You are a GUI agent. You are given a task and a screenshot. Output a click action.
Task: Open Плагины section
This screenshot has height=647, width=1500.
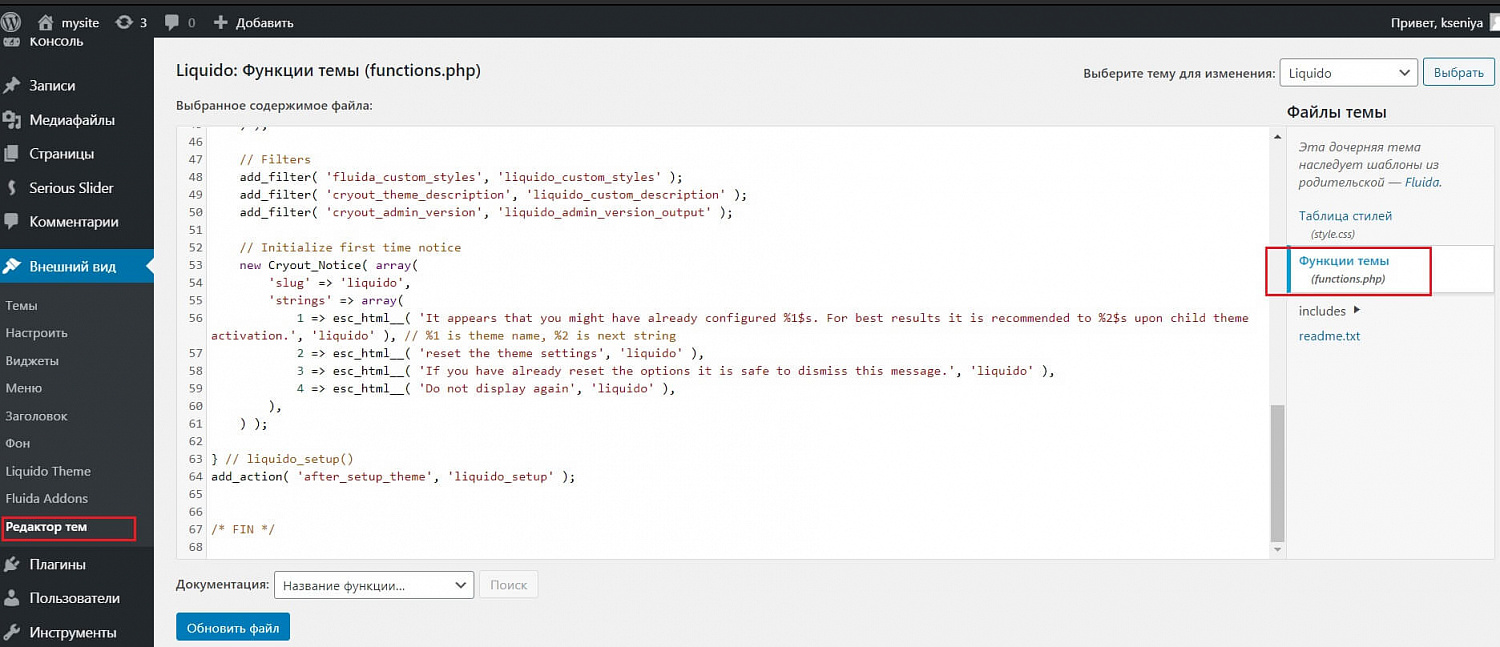tap(58, 564)
